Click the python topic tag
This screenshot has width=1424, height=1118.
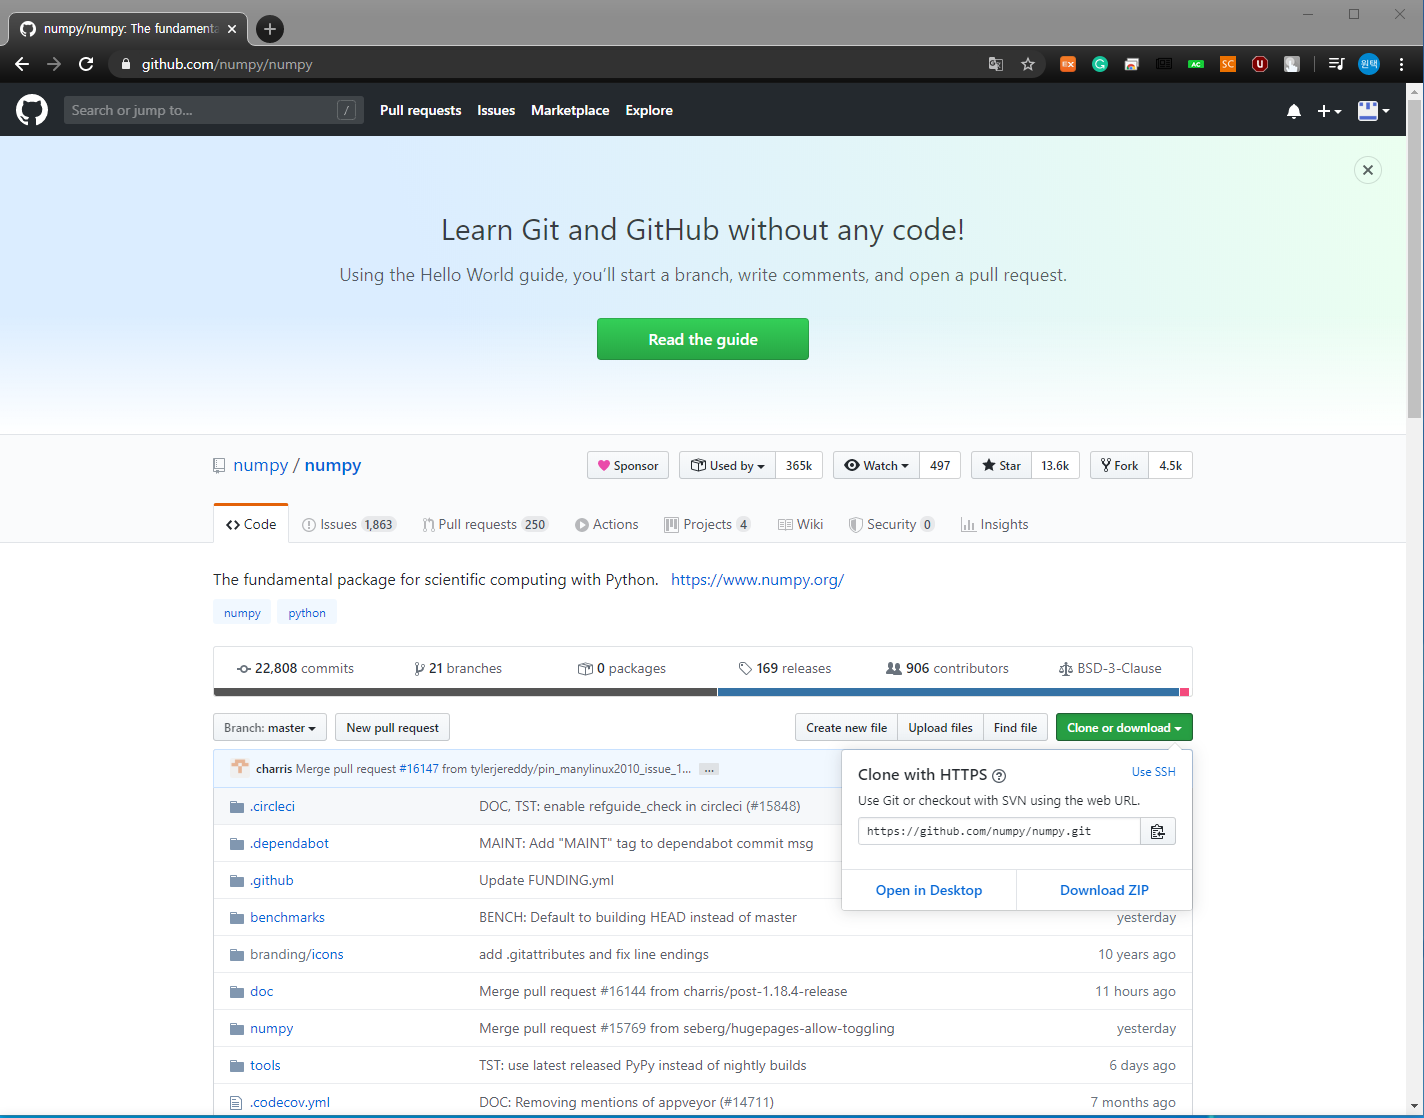point(307,613)
